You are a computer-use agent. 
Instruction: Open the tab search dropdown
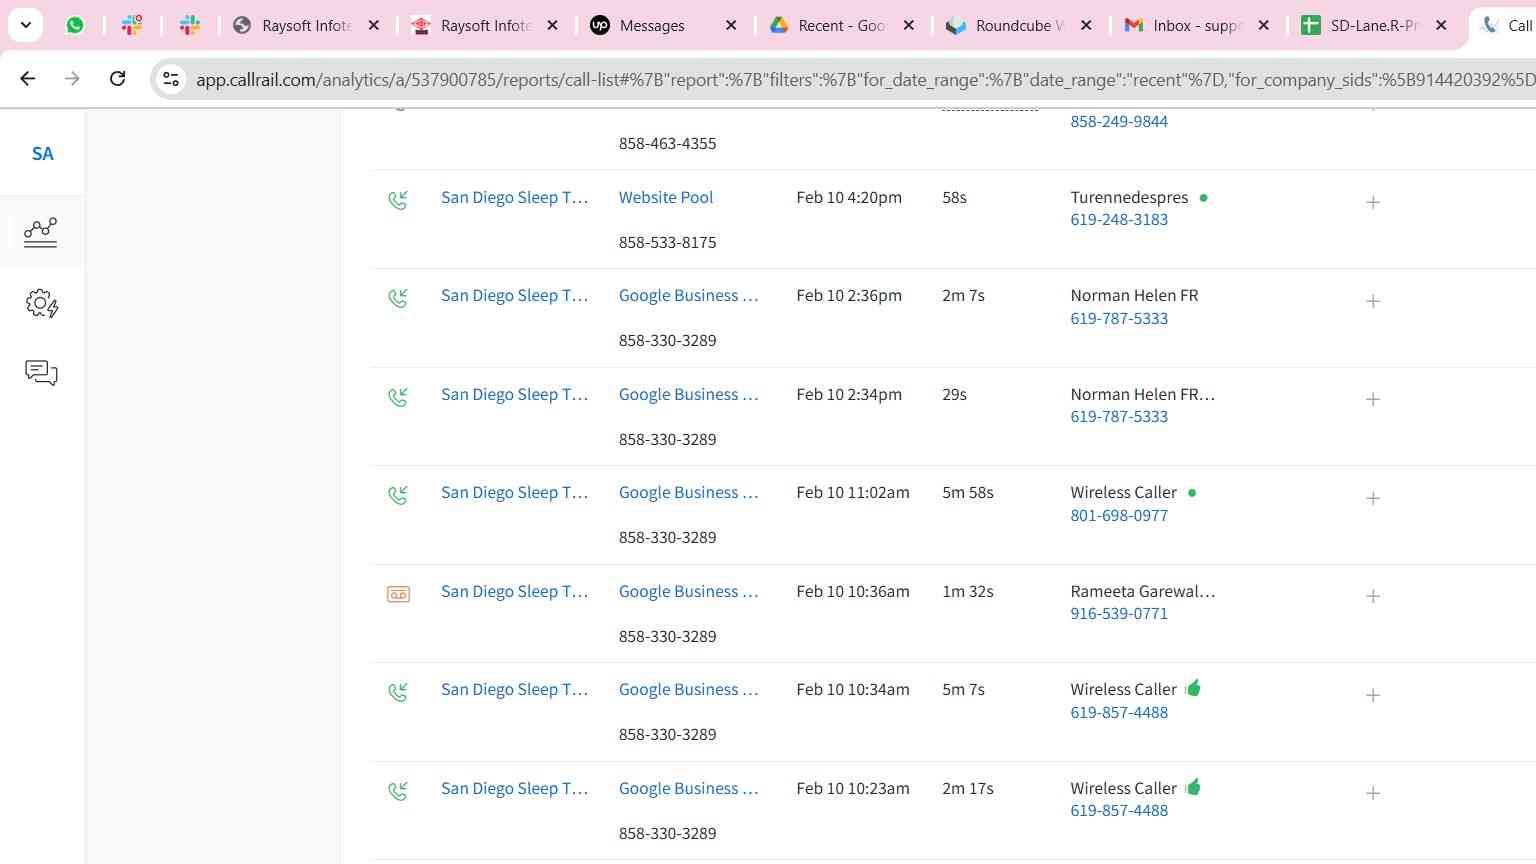tap(25, 25)
